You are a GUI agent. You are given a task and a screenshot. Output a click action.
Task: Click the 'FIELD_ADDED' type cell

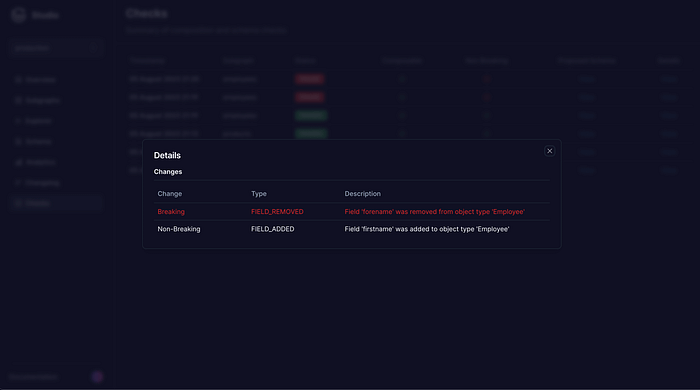(272, 229)
